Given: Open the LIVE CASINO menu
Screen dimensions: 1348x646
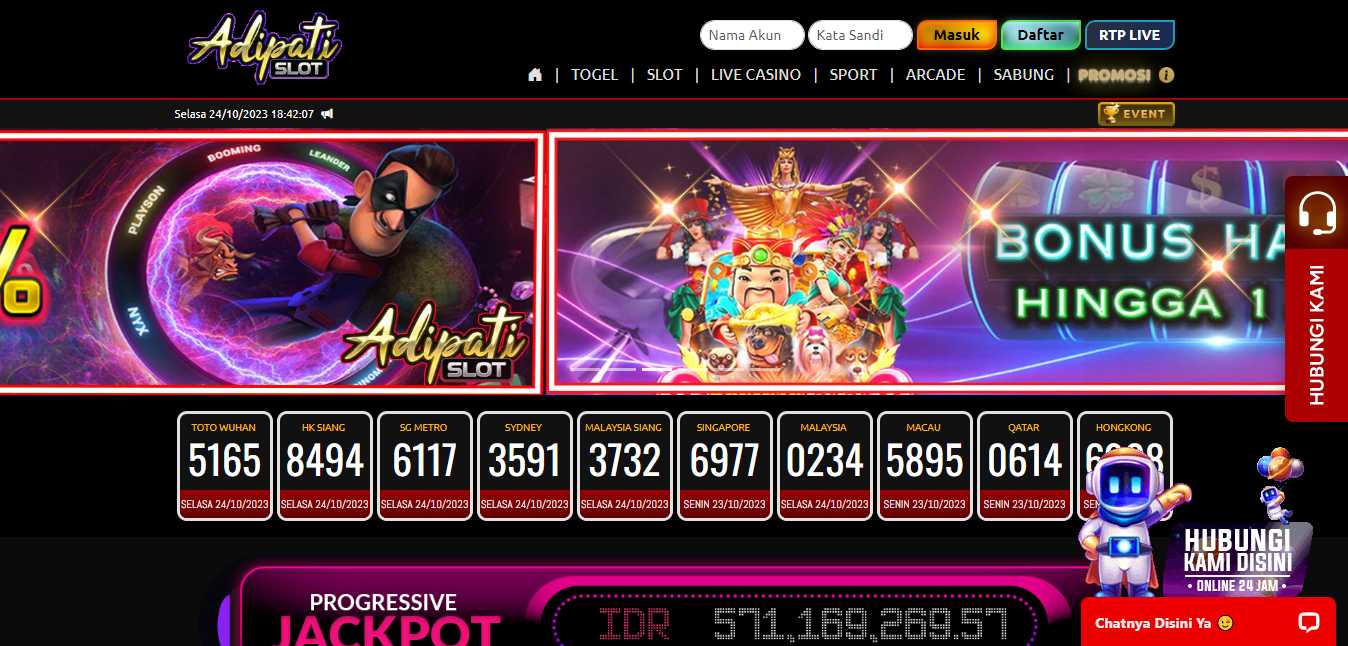Looking at the screenshot, I should [755, 75].
